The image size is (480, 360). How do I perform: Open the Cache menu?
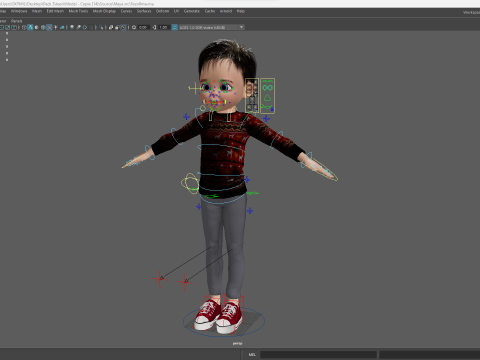(210, 11)
